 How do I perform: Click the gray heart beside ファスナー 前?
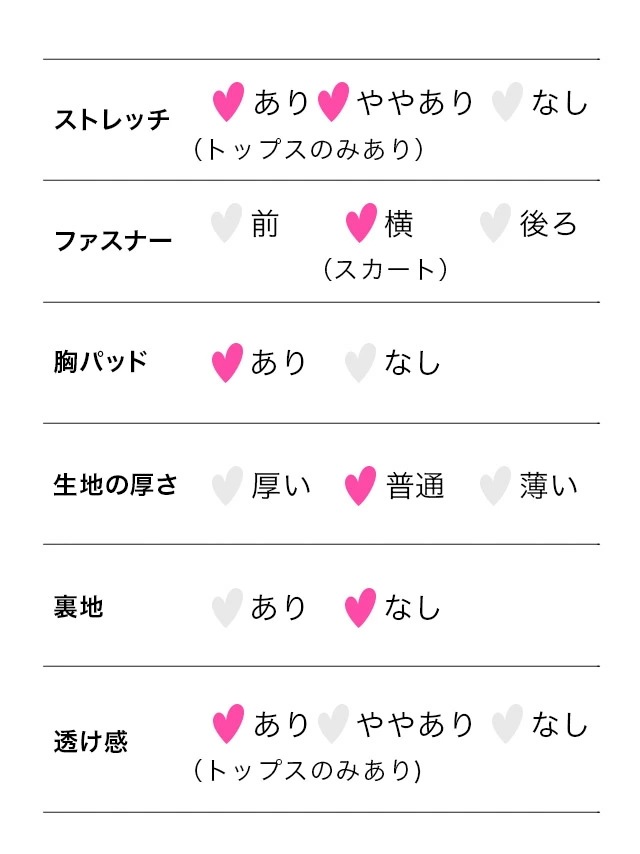tap(227, 223)
